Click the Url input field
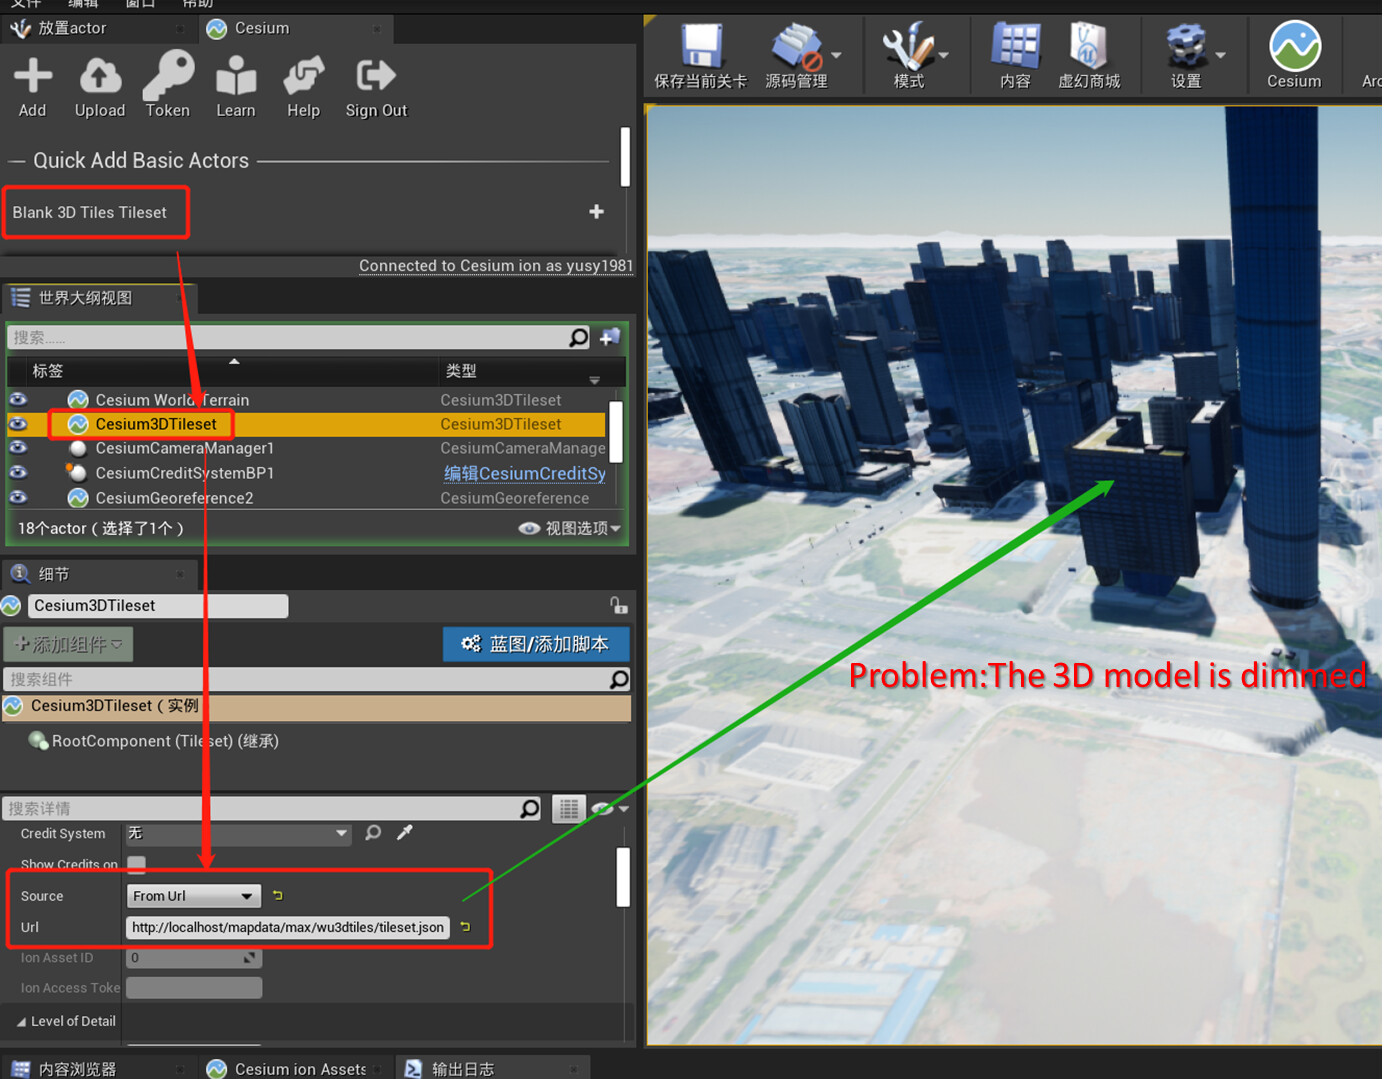This screenshot has width=1396, height=1079. point(288,927)
